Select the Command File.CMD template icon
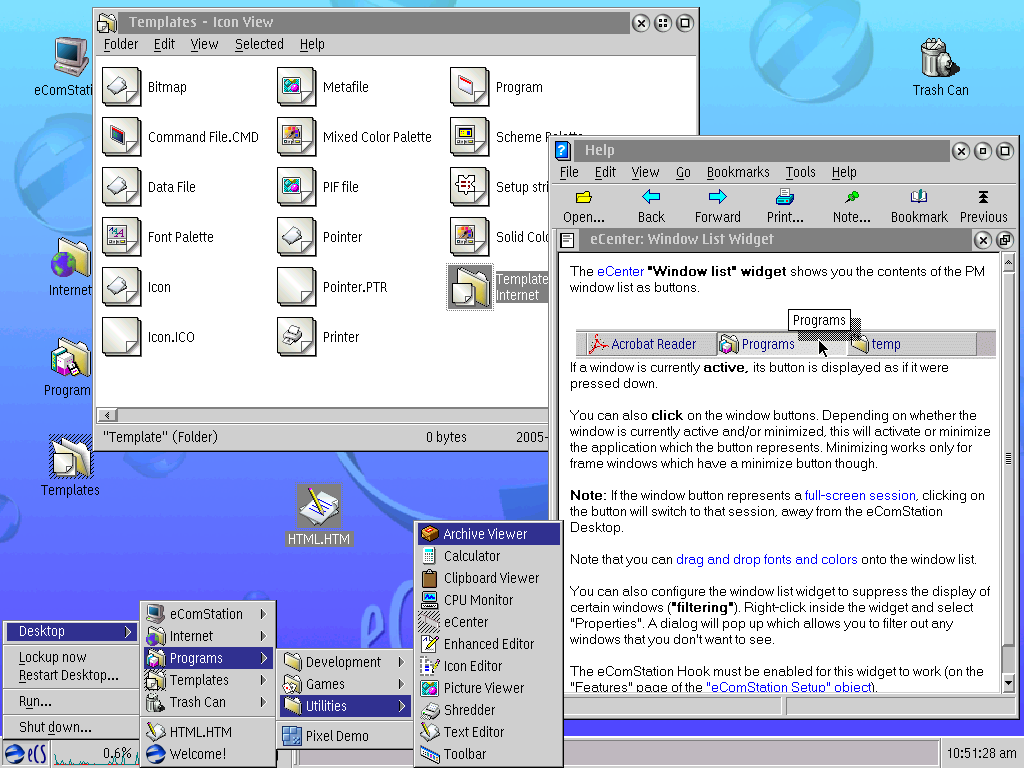 [x=121, y=137]
